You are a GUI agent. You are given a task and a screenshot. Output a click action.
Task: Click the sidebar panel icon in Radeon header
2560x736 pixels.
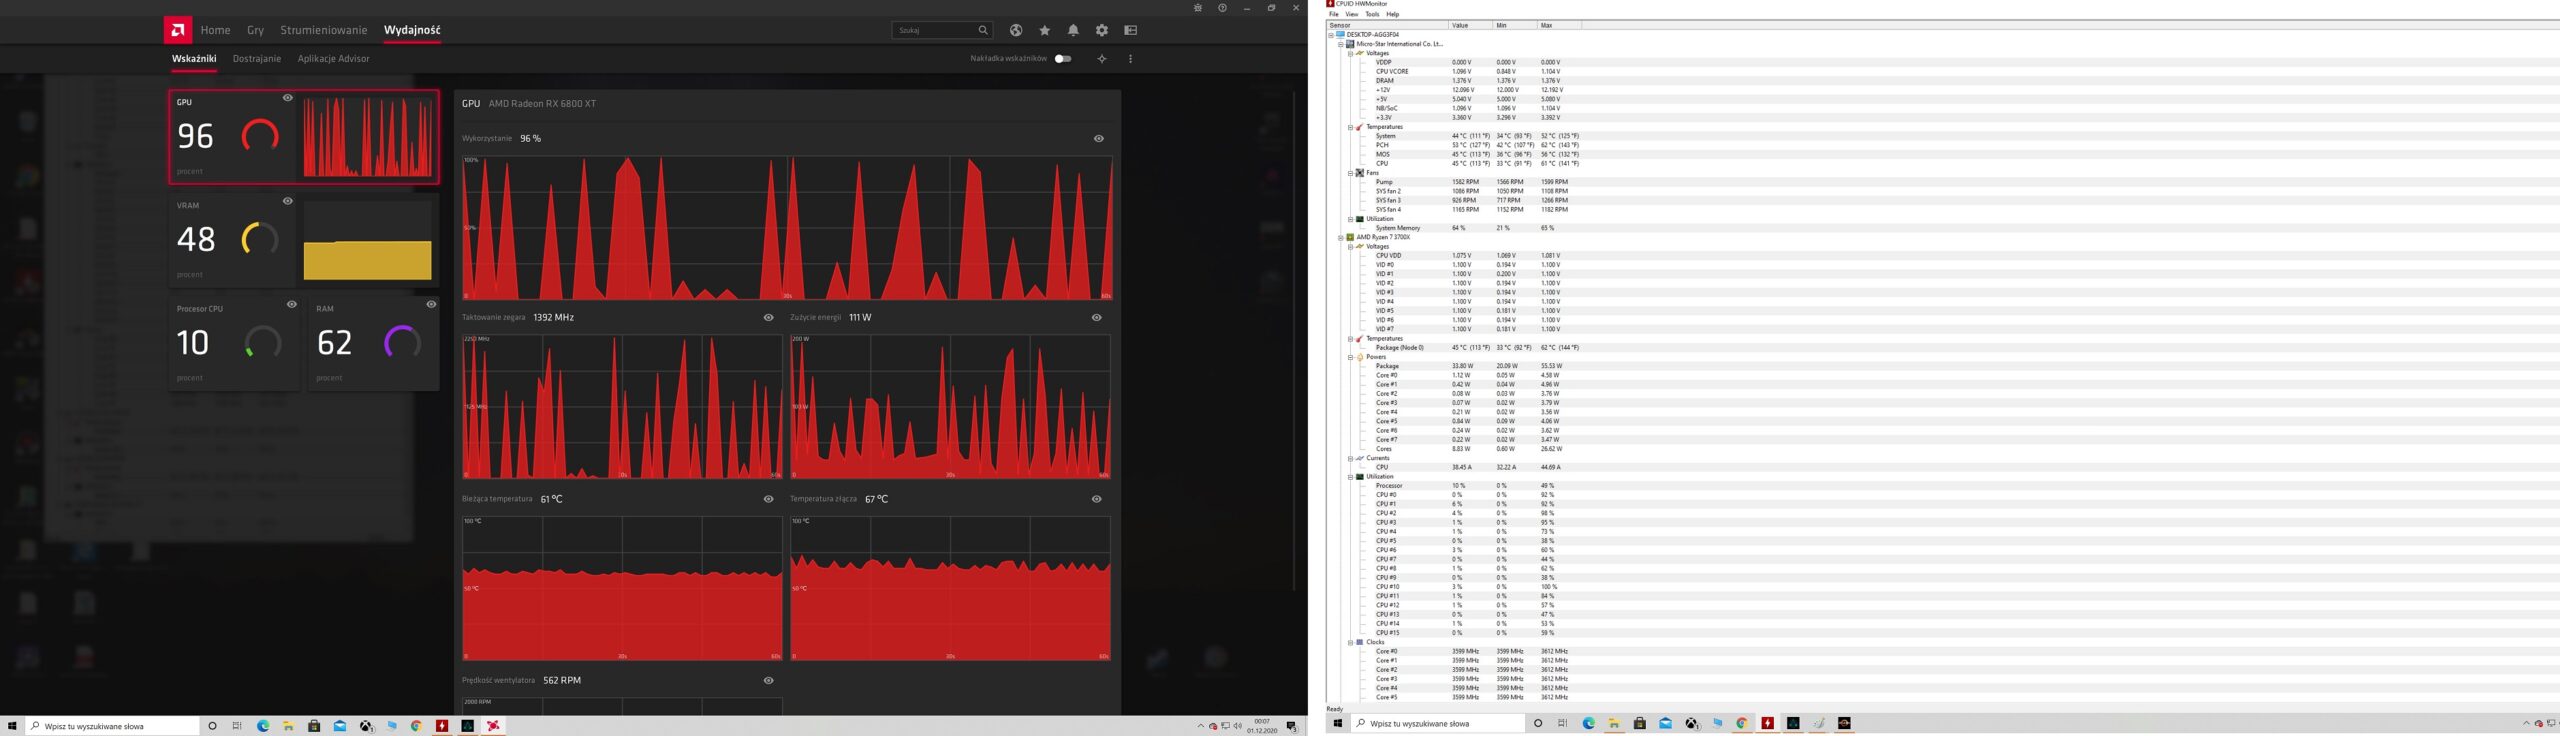[x=1131, y=30]
